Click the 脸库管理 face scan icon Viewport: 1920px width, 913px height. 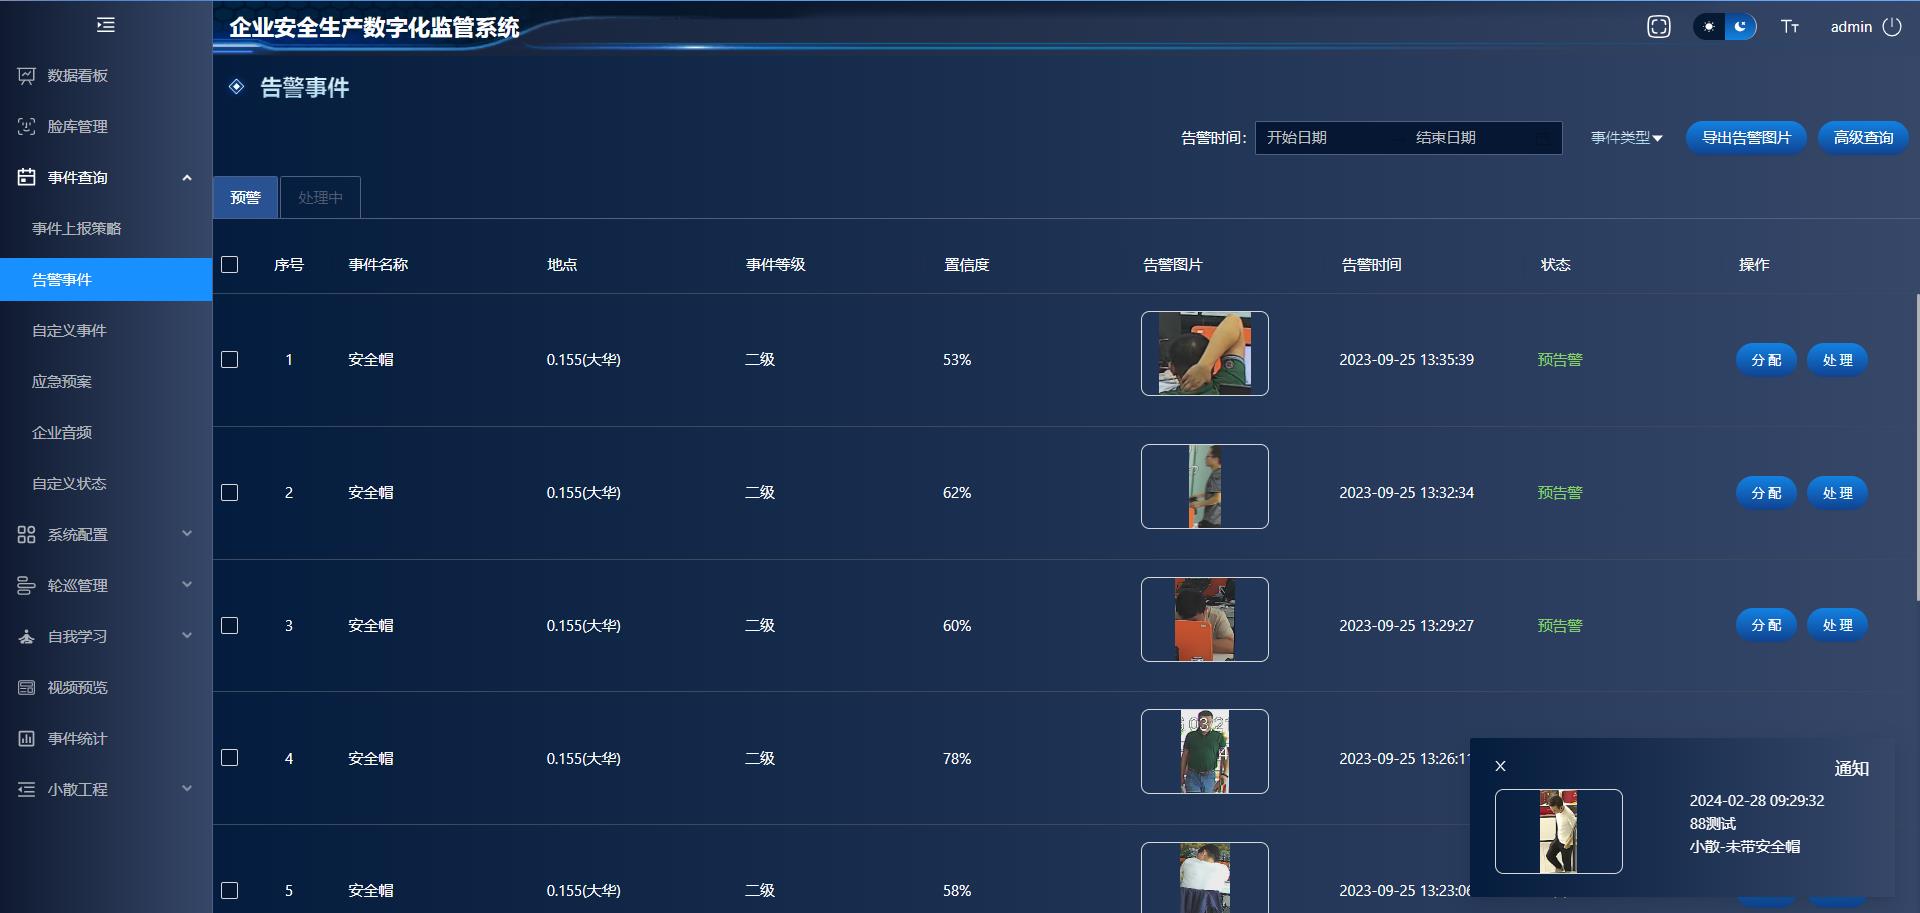point(26,127)
